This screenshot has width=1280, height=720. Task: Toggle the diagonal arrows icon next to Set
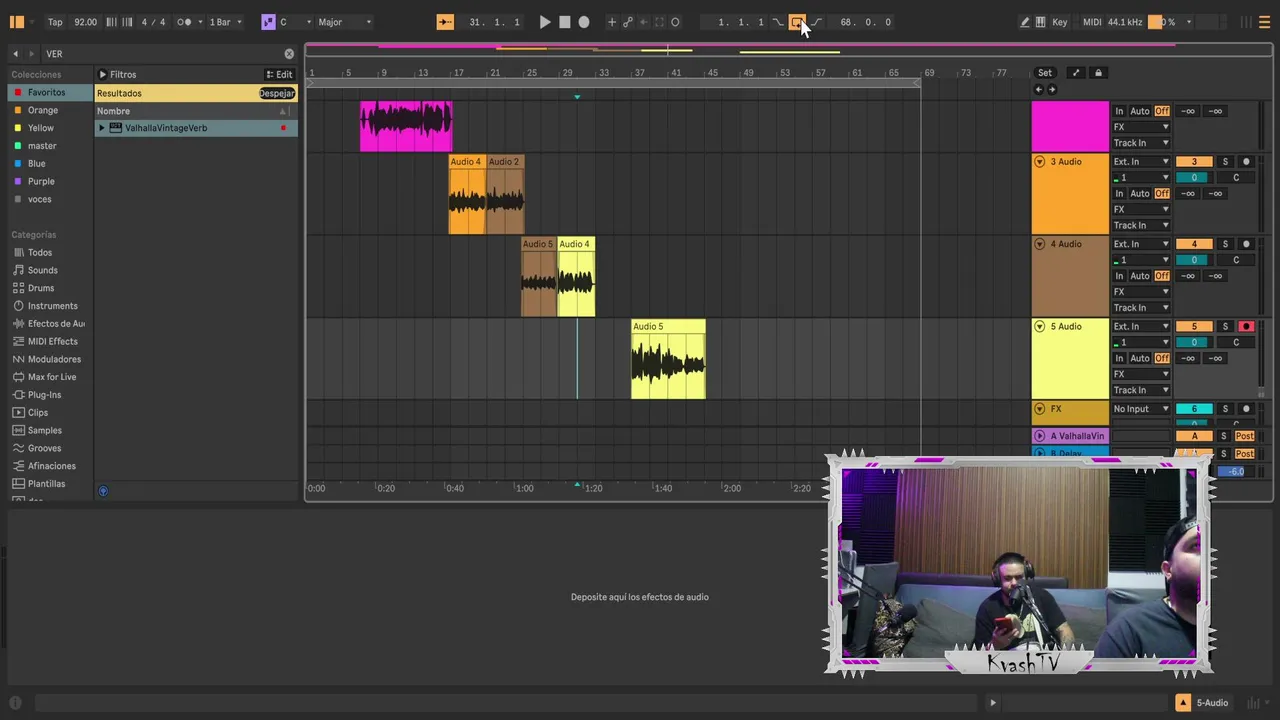[1076, 73]
